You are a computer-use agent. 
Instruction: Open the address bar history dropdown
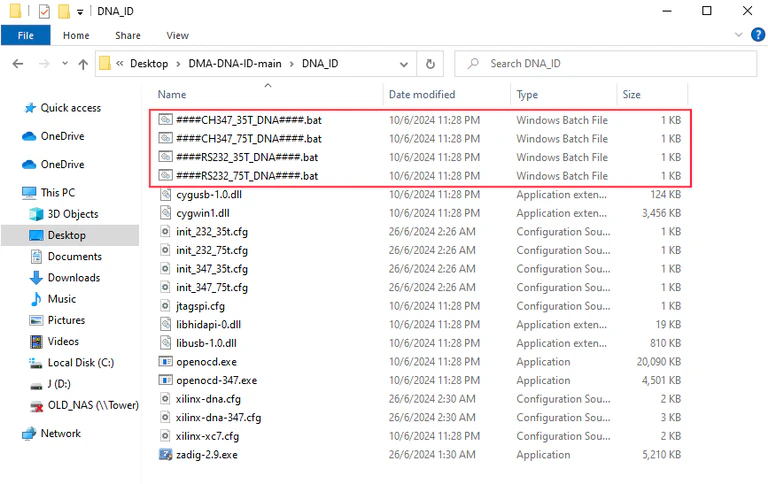pyautogui.click(x=404, y=64)
